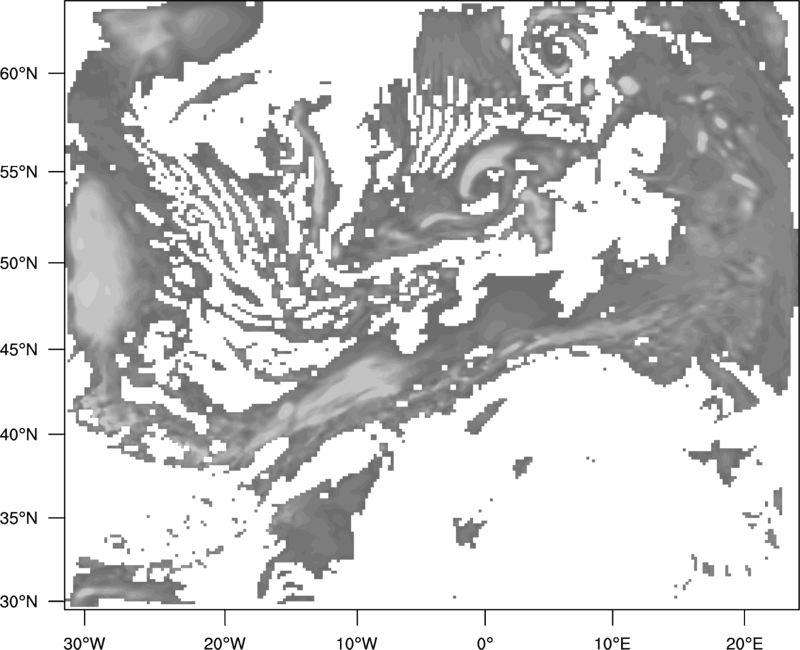Click the 20°E longitude axis label
Viewport: 800px width, 650px height.
[x=744, y=643]
